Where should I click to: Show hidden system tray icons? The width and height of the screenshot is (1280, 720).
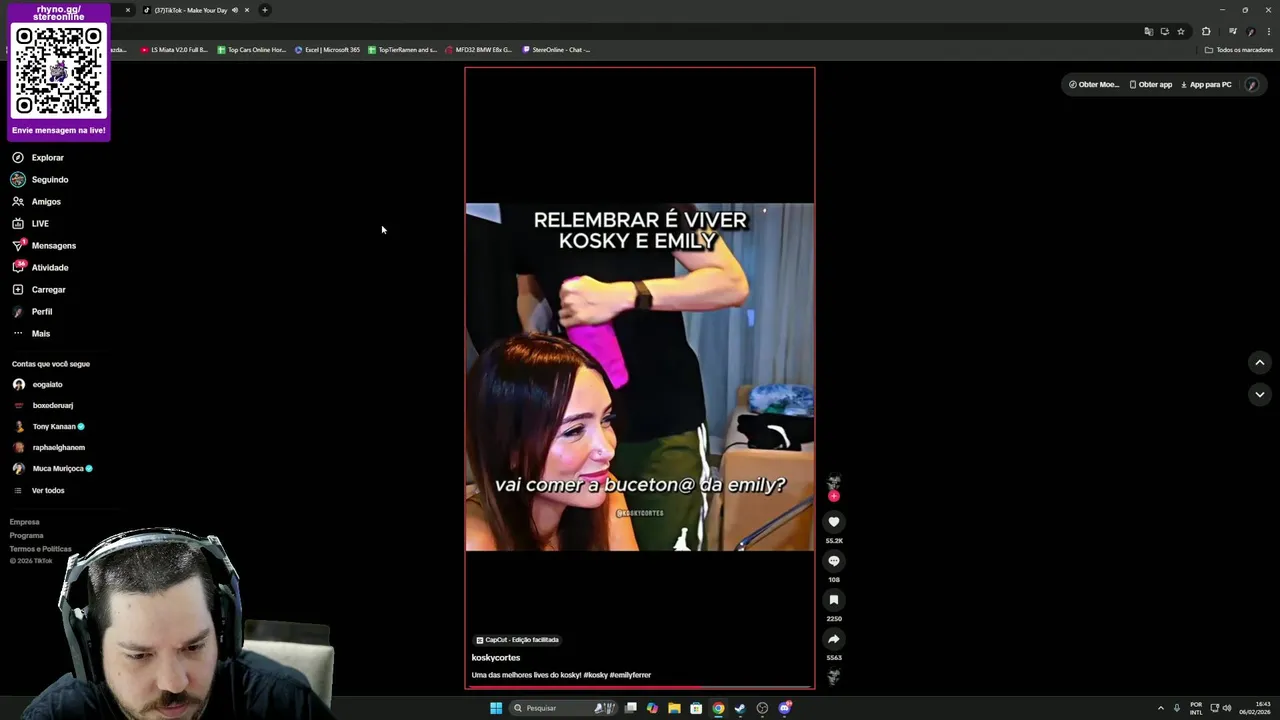[x=1161, y=708]
